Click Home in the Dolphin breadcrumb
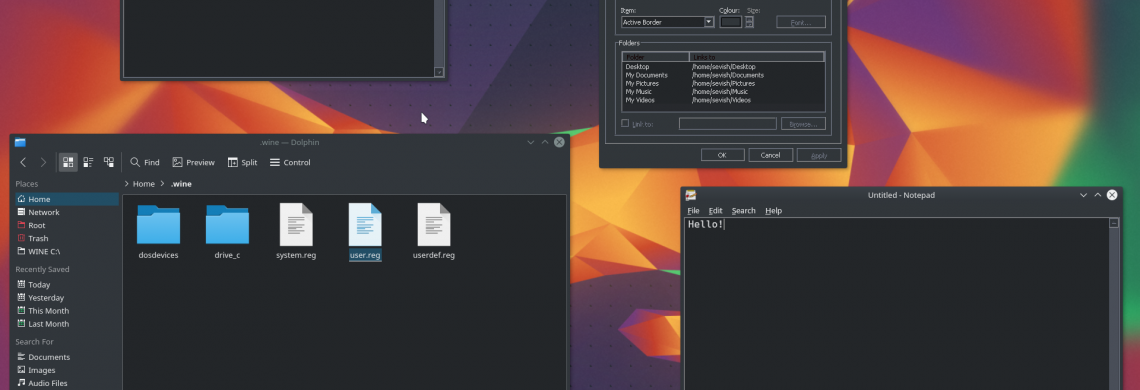1140x390 pixels. (x=144, y=184)
